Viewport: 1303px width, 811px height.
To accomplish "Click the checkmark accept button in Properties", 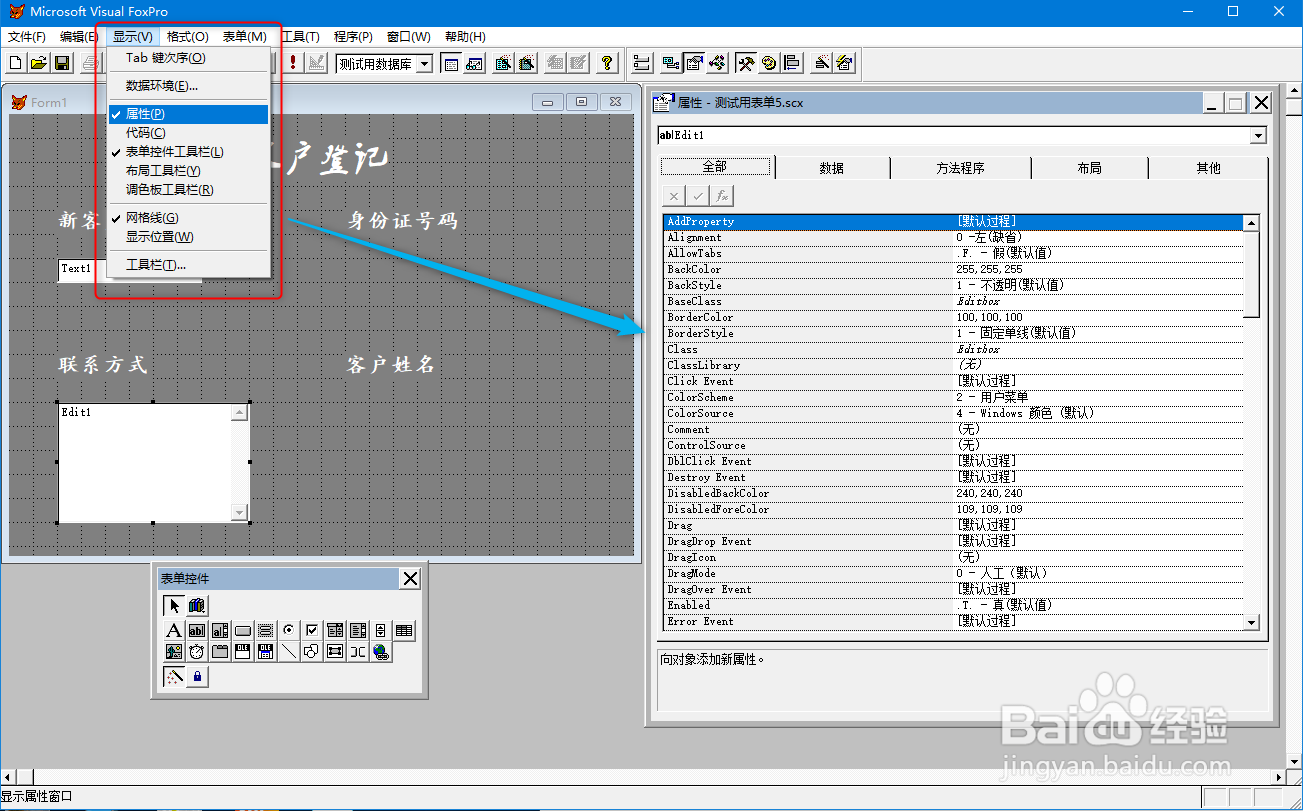I will click(699, 196).
